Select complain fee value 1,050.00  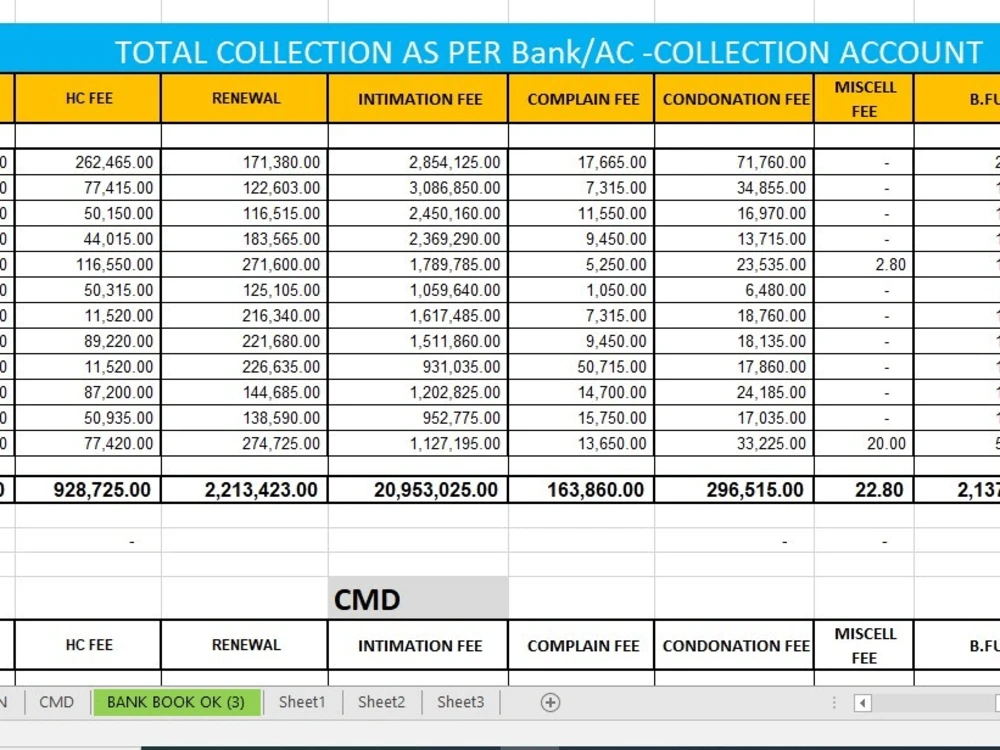pos(582,290)
